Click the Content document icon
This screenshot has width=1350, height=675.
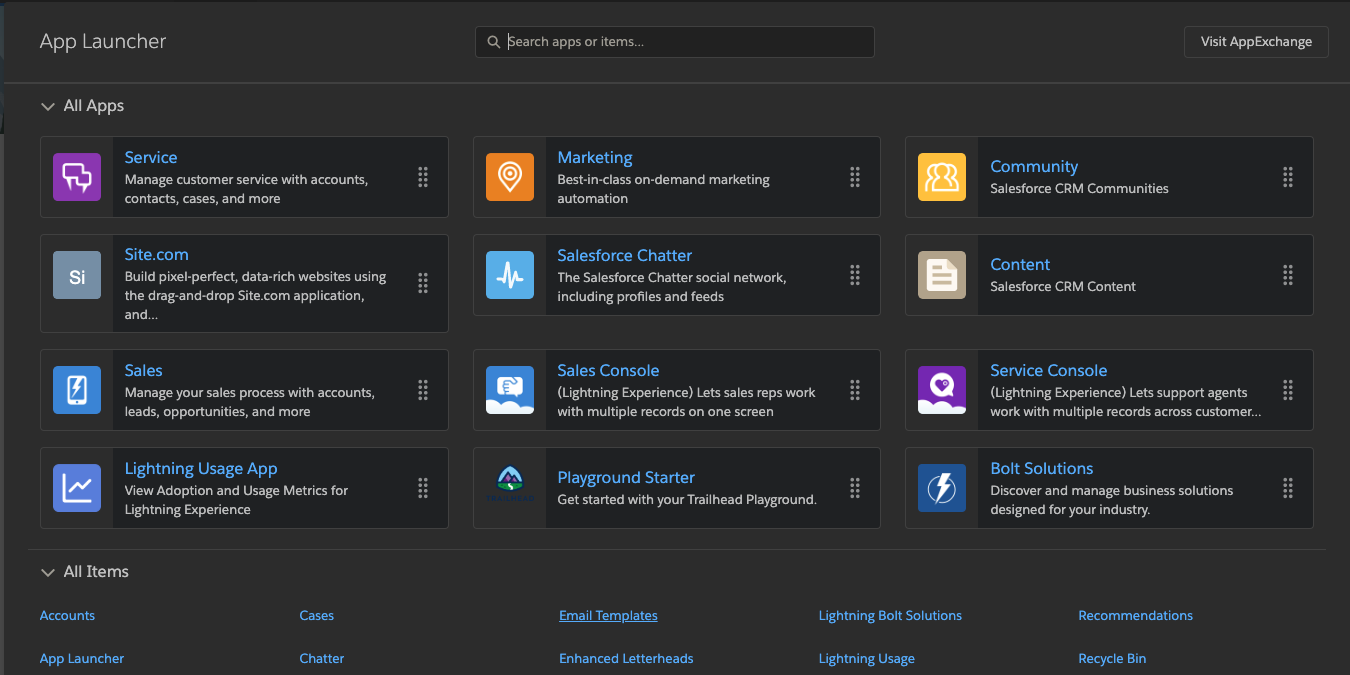(942, 275)
